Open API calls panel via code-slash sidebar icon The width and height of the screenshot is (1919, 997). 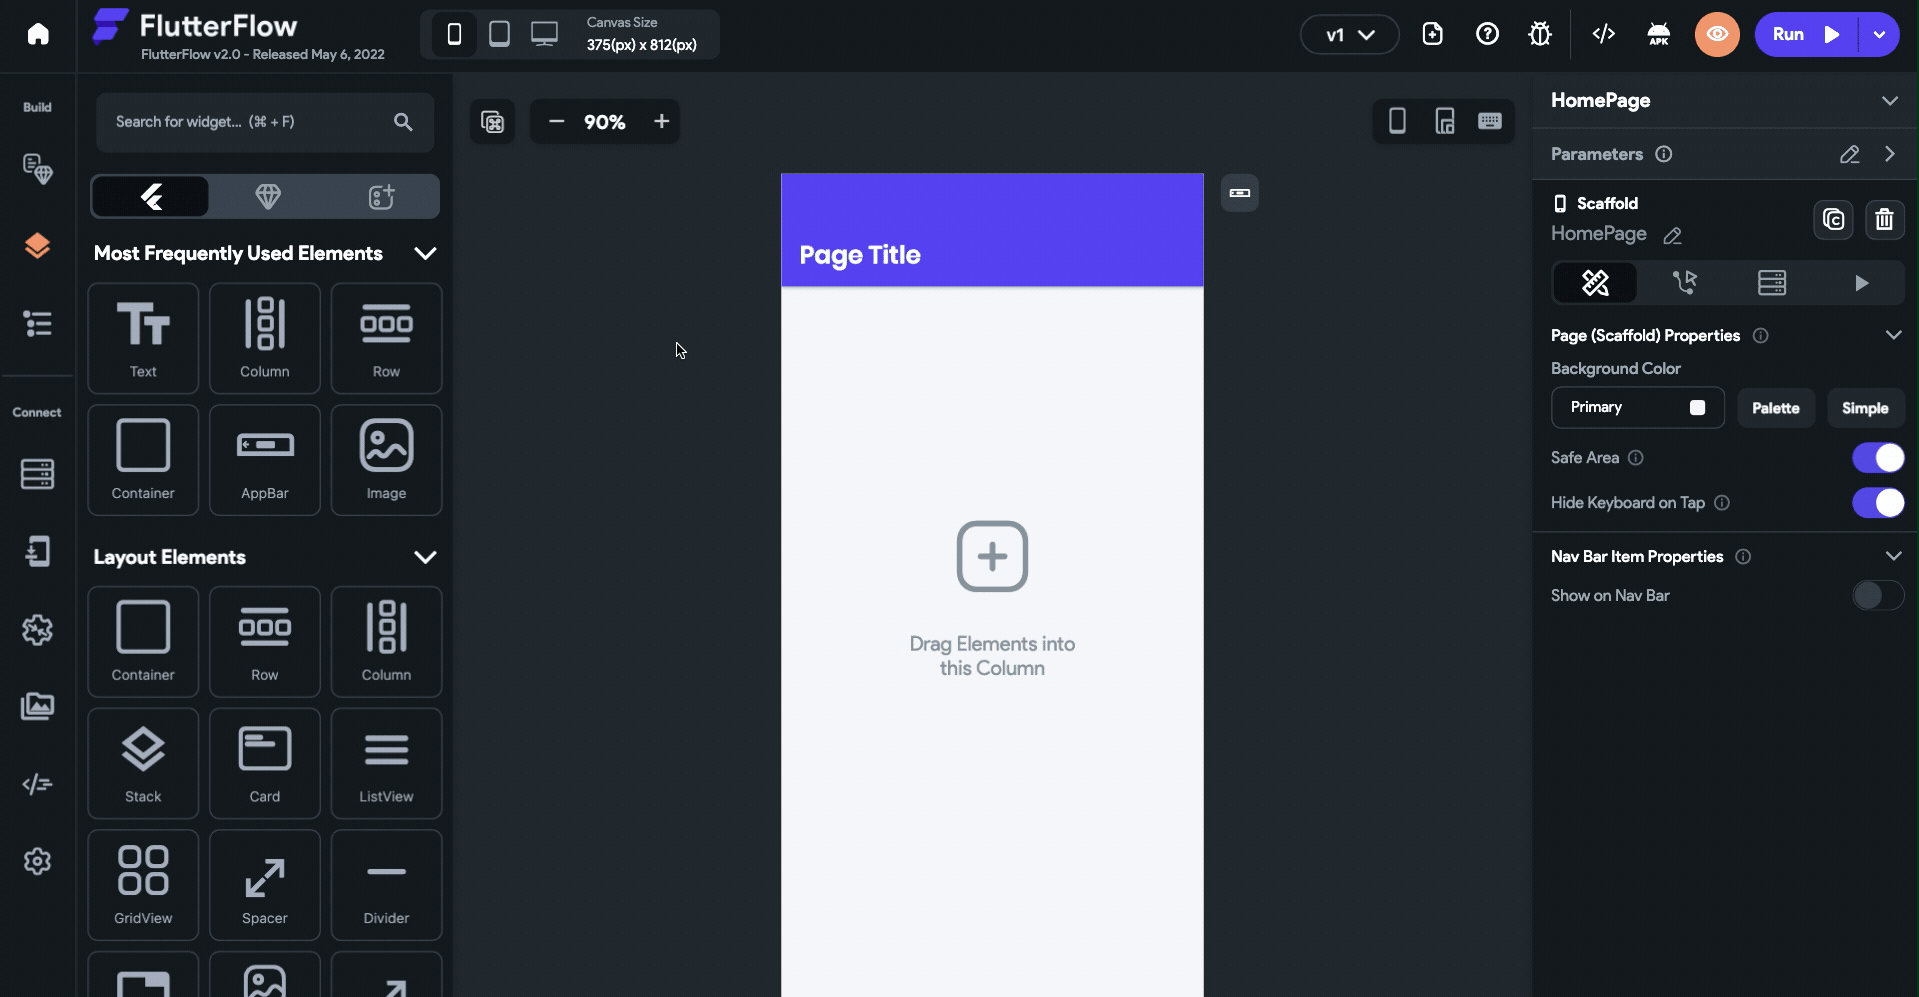(38, 784)
